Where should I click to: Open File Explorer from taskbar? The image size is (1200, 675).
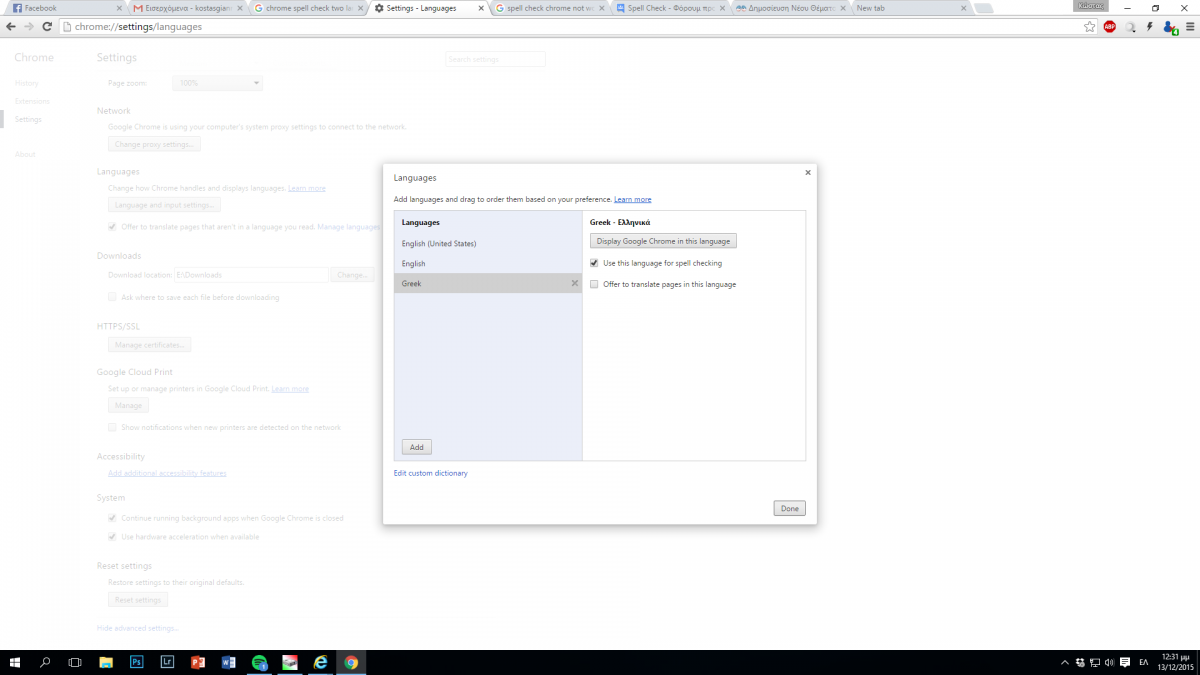[x=106, y=662]
